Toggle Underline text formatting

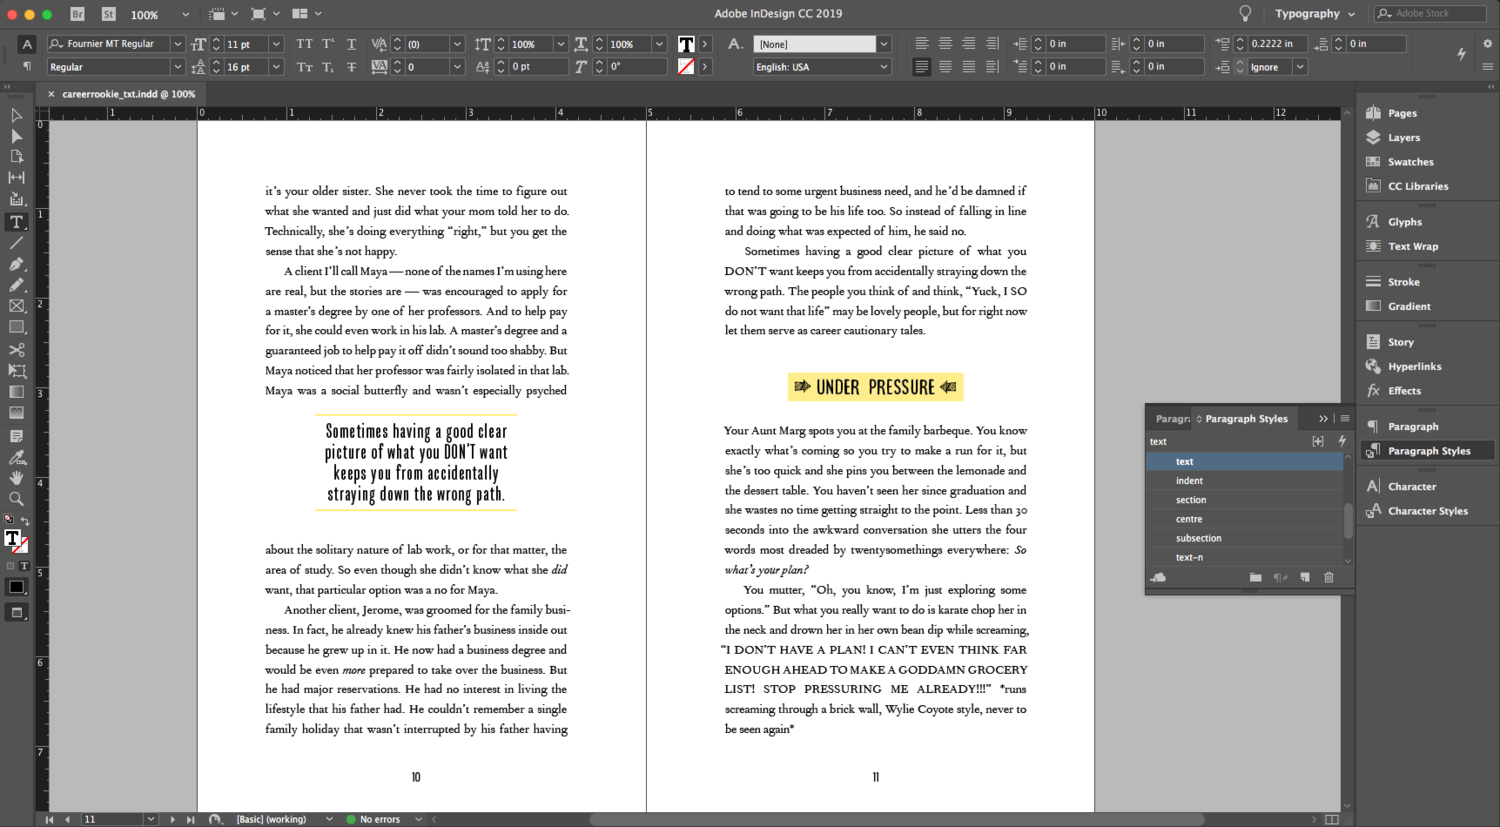tap(351, 44)
